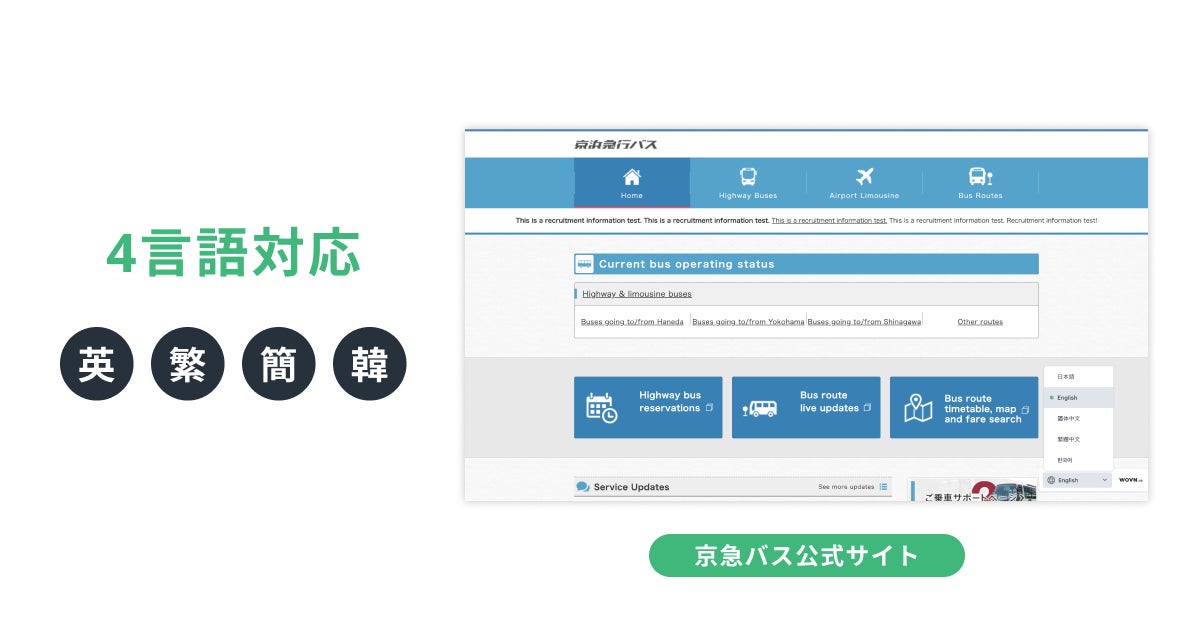
Task: Click the ご乗車サポート banner image
Action: click(972, 490)
